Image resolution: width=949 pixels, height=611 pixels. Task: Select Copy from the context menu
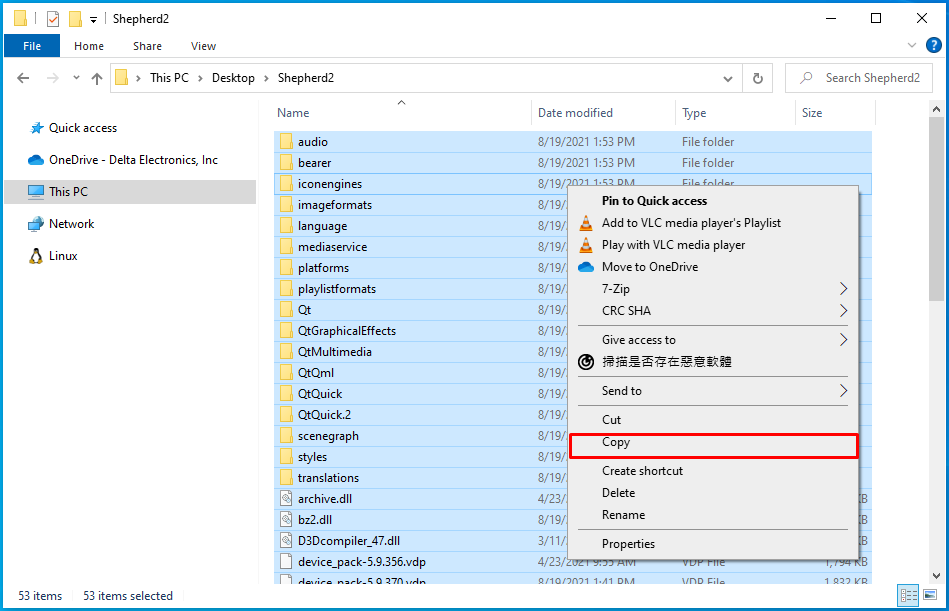point(616,442)
